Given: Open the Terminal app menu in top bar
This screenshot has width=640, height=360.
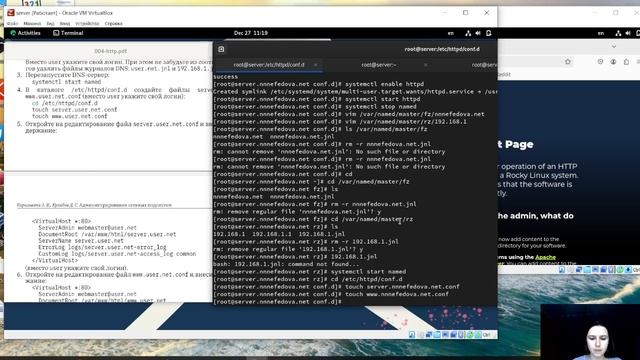Looking at the screenshot, I should point(68,33).
